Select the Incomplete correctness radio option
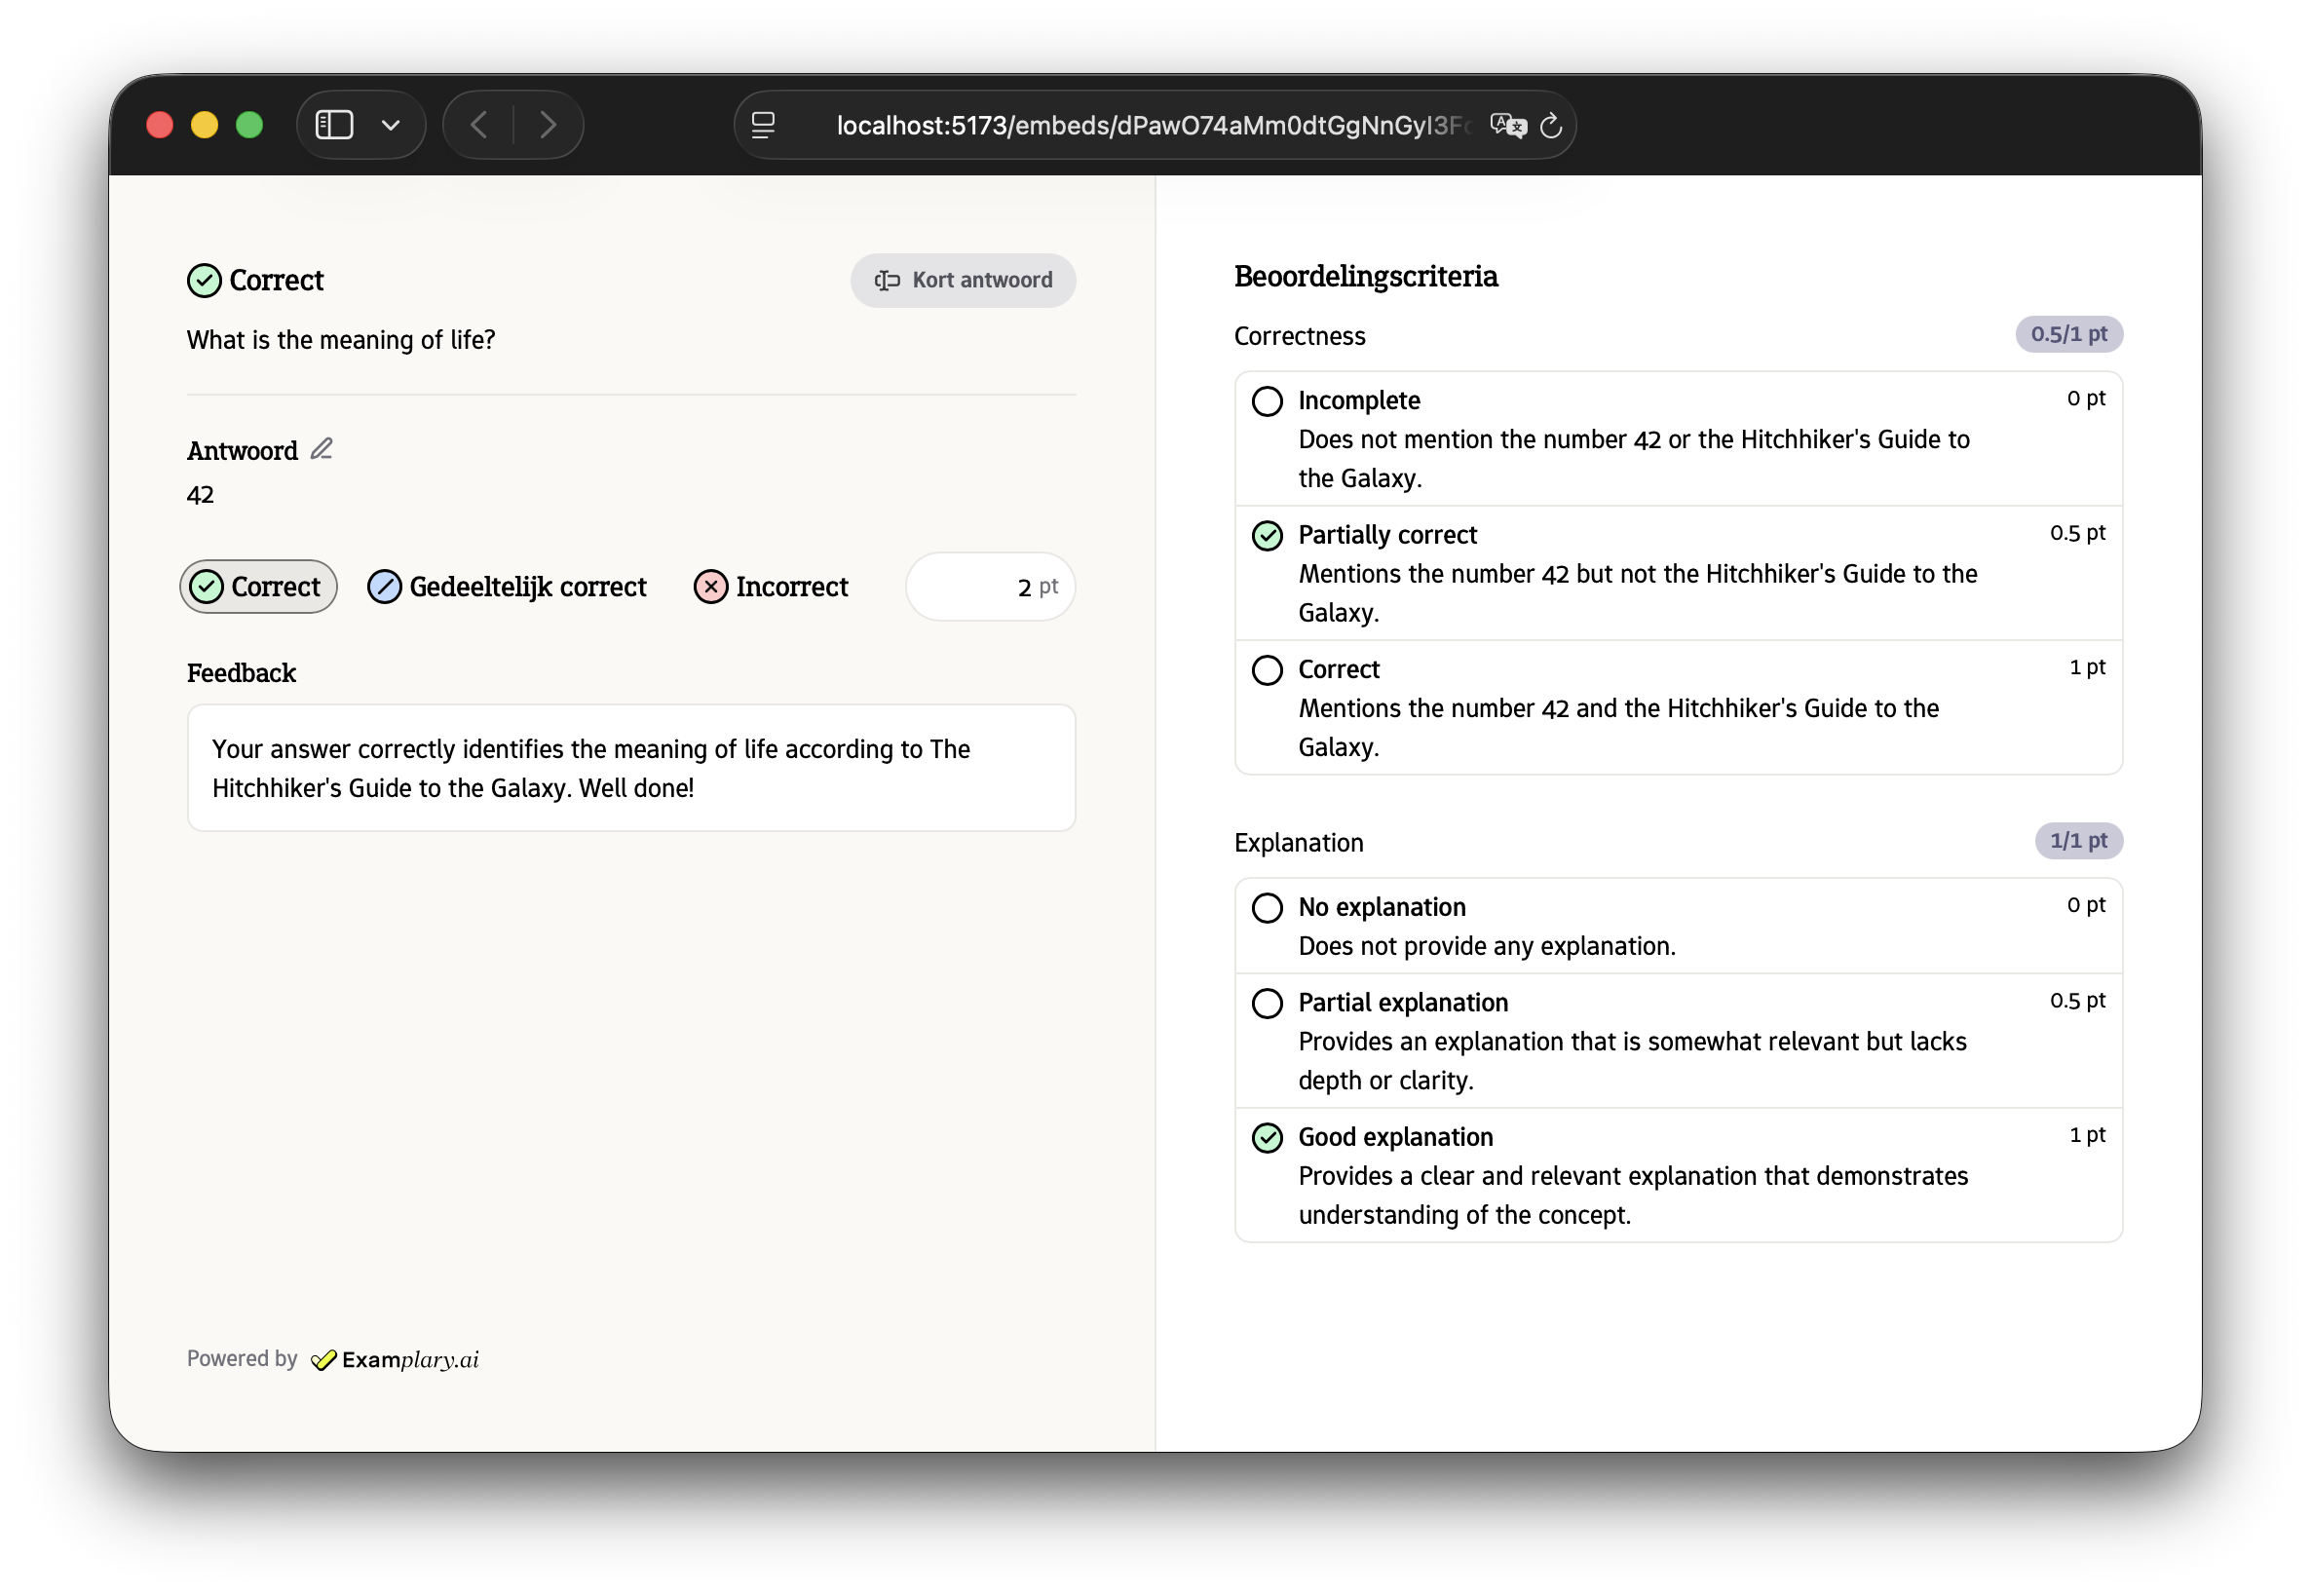The image size is (2311, 1596). tap(1267, 401)
